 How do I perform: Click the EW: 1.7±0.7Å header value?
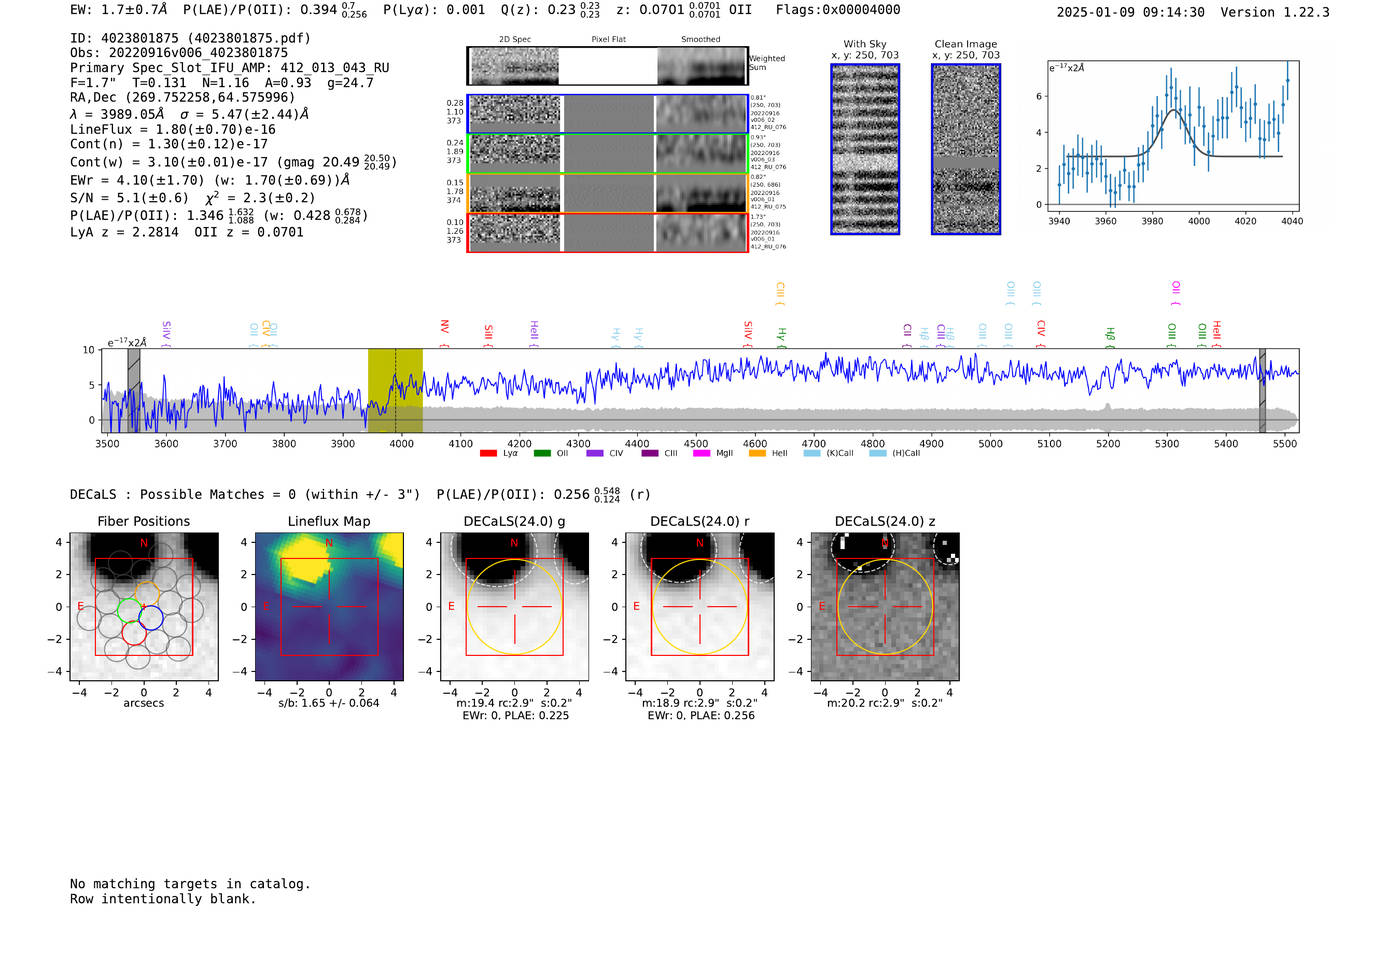[118, 10]
